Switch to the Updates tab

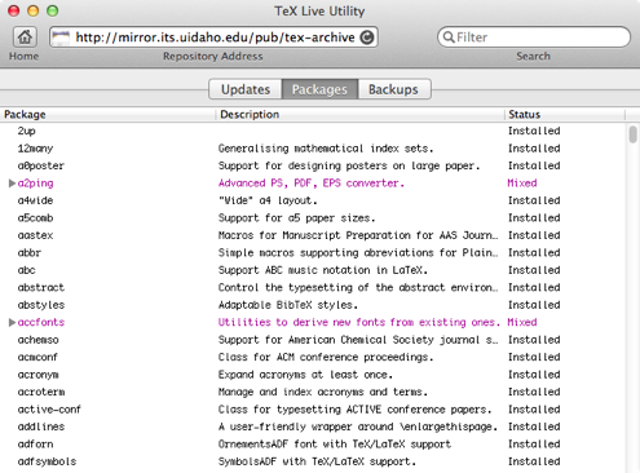click(245, 89)
